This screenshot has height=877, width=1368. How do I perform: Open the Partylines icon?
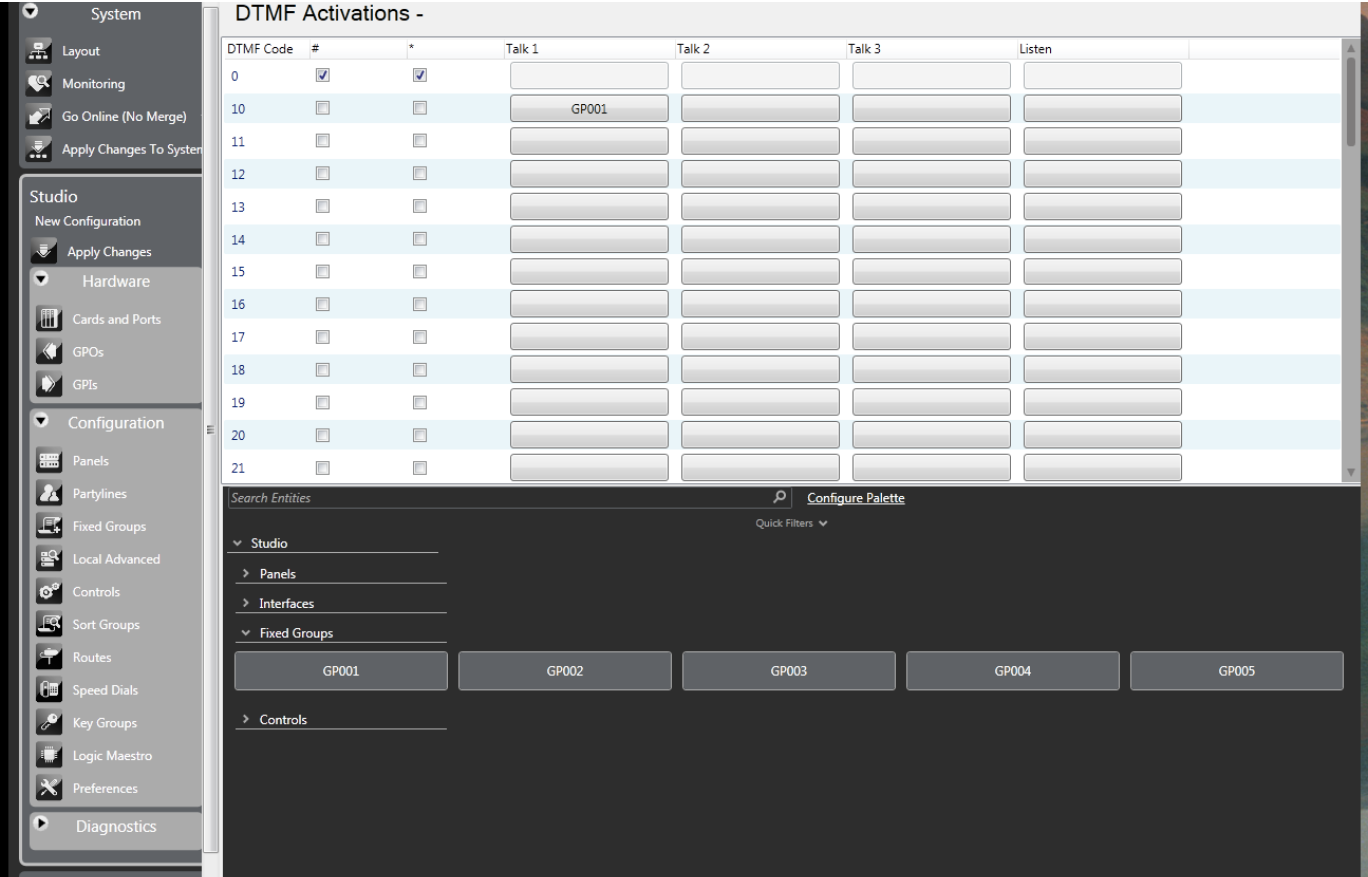pyautogui.click(x=44, y=493)
